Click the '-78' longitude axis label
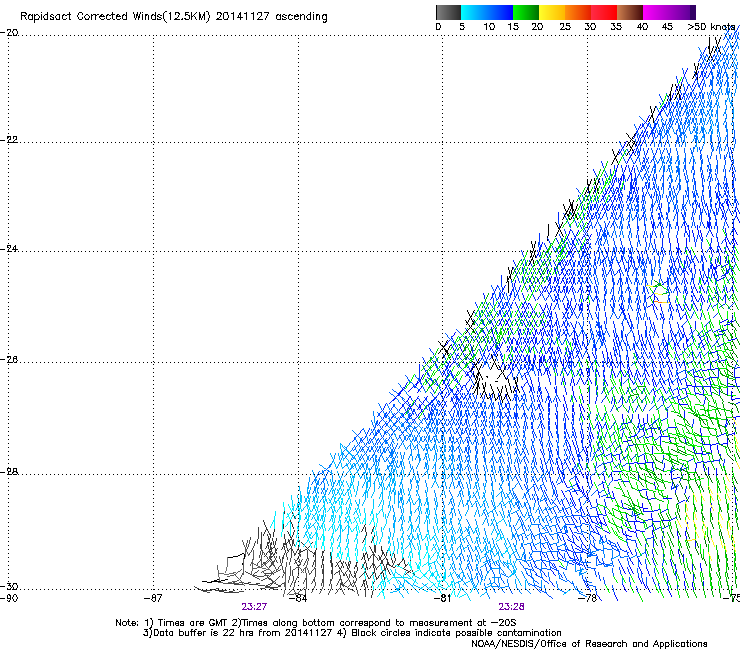The width and height of the screenshot is (740, 650). pos(588,598)
